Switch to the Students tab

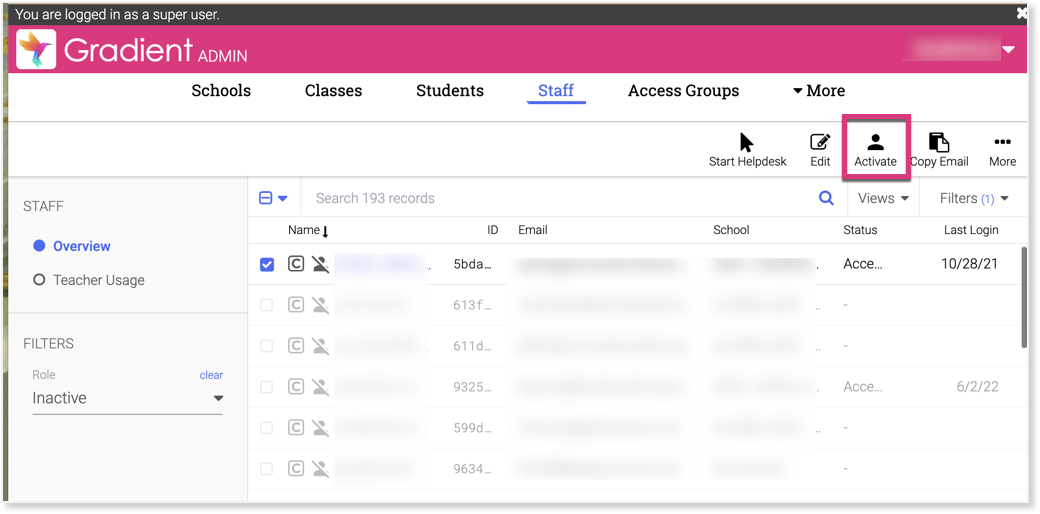pos(450,91)
